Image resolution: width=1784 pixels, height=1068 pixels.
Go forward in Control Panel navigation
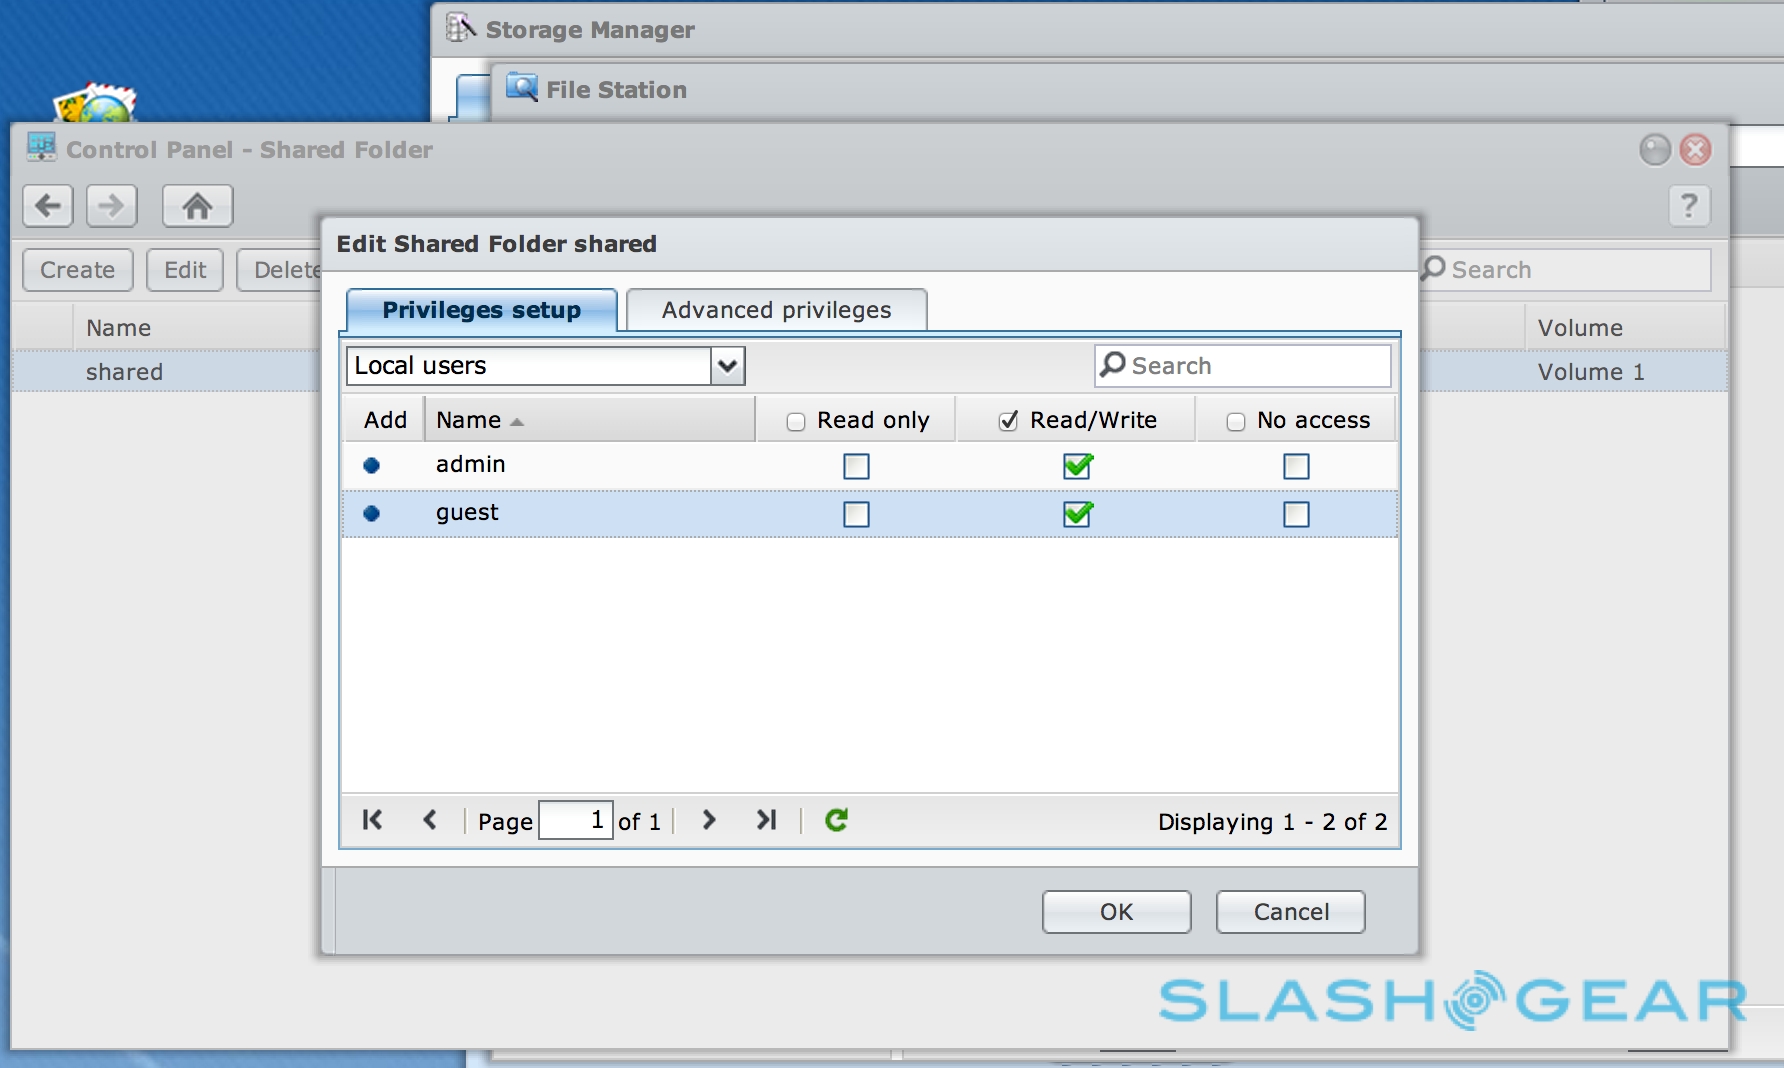coord(111,206)
